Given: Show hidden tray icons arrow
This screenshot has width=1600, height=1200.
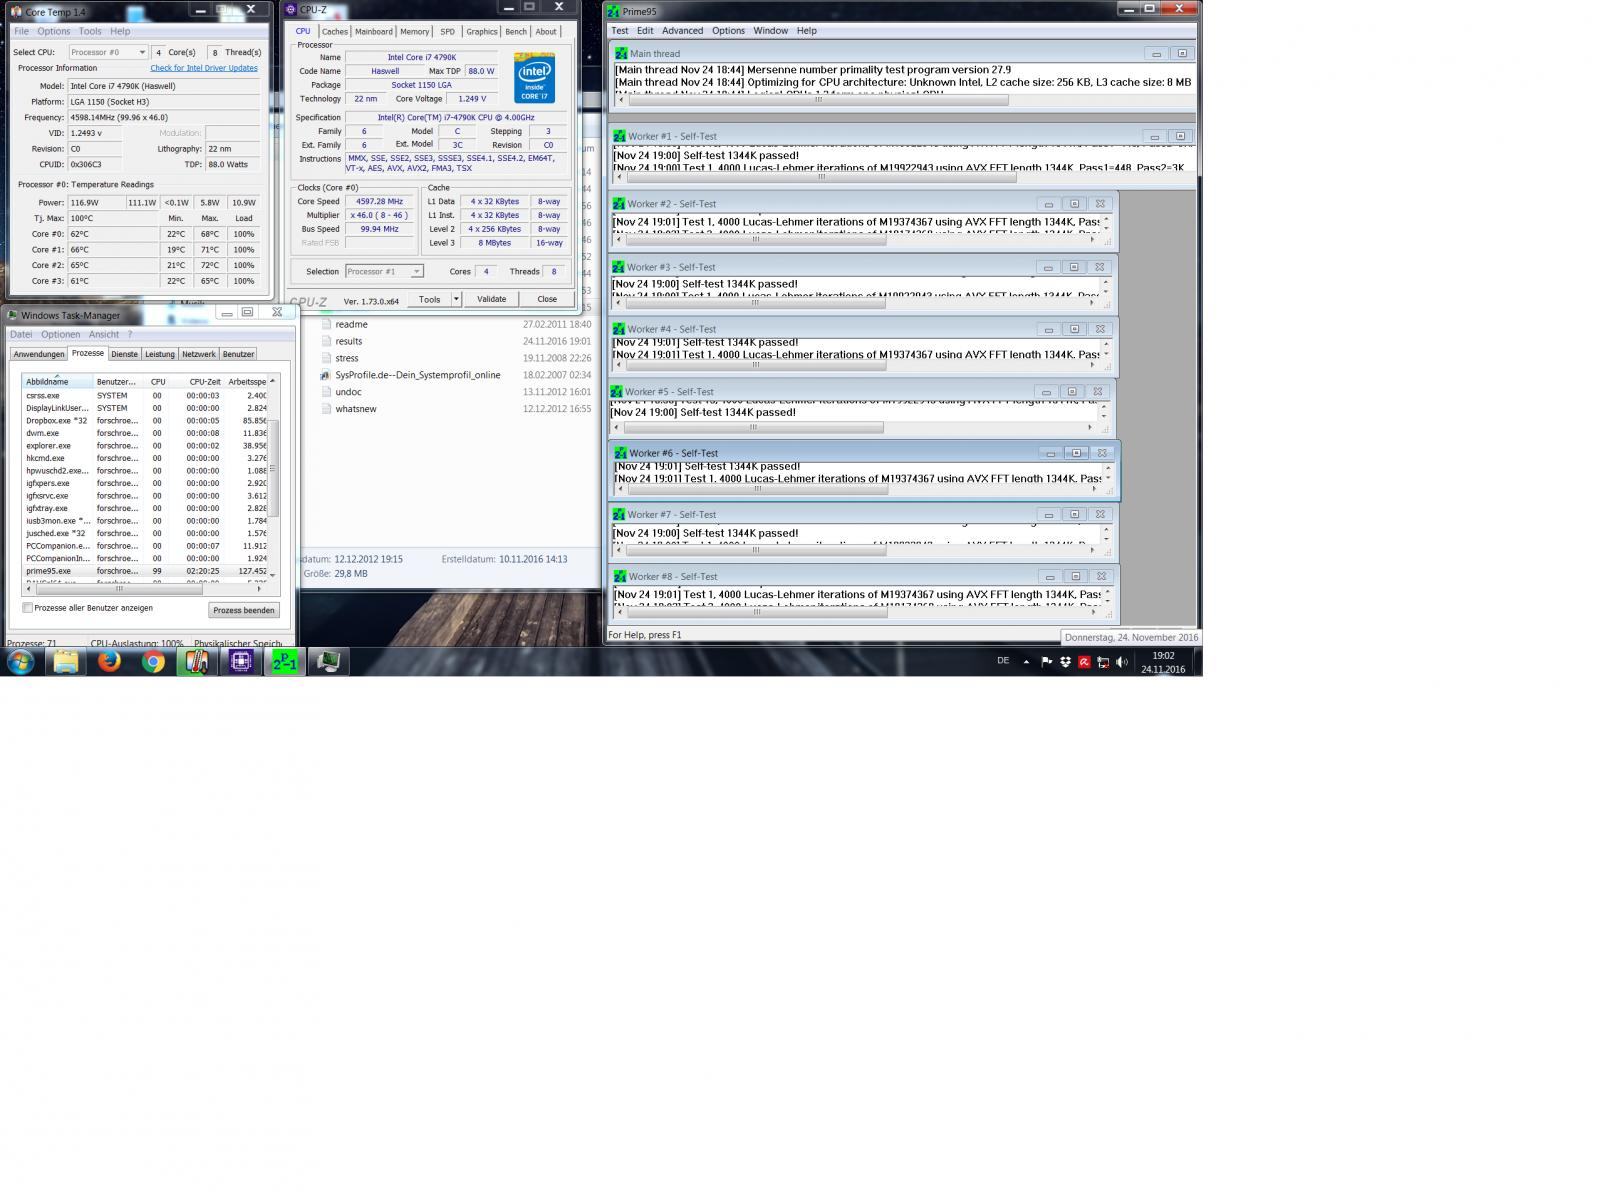Looking at the screenshot, I should [x=1026, y=662].
